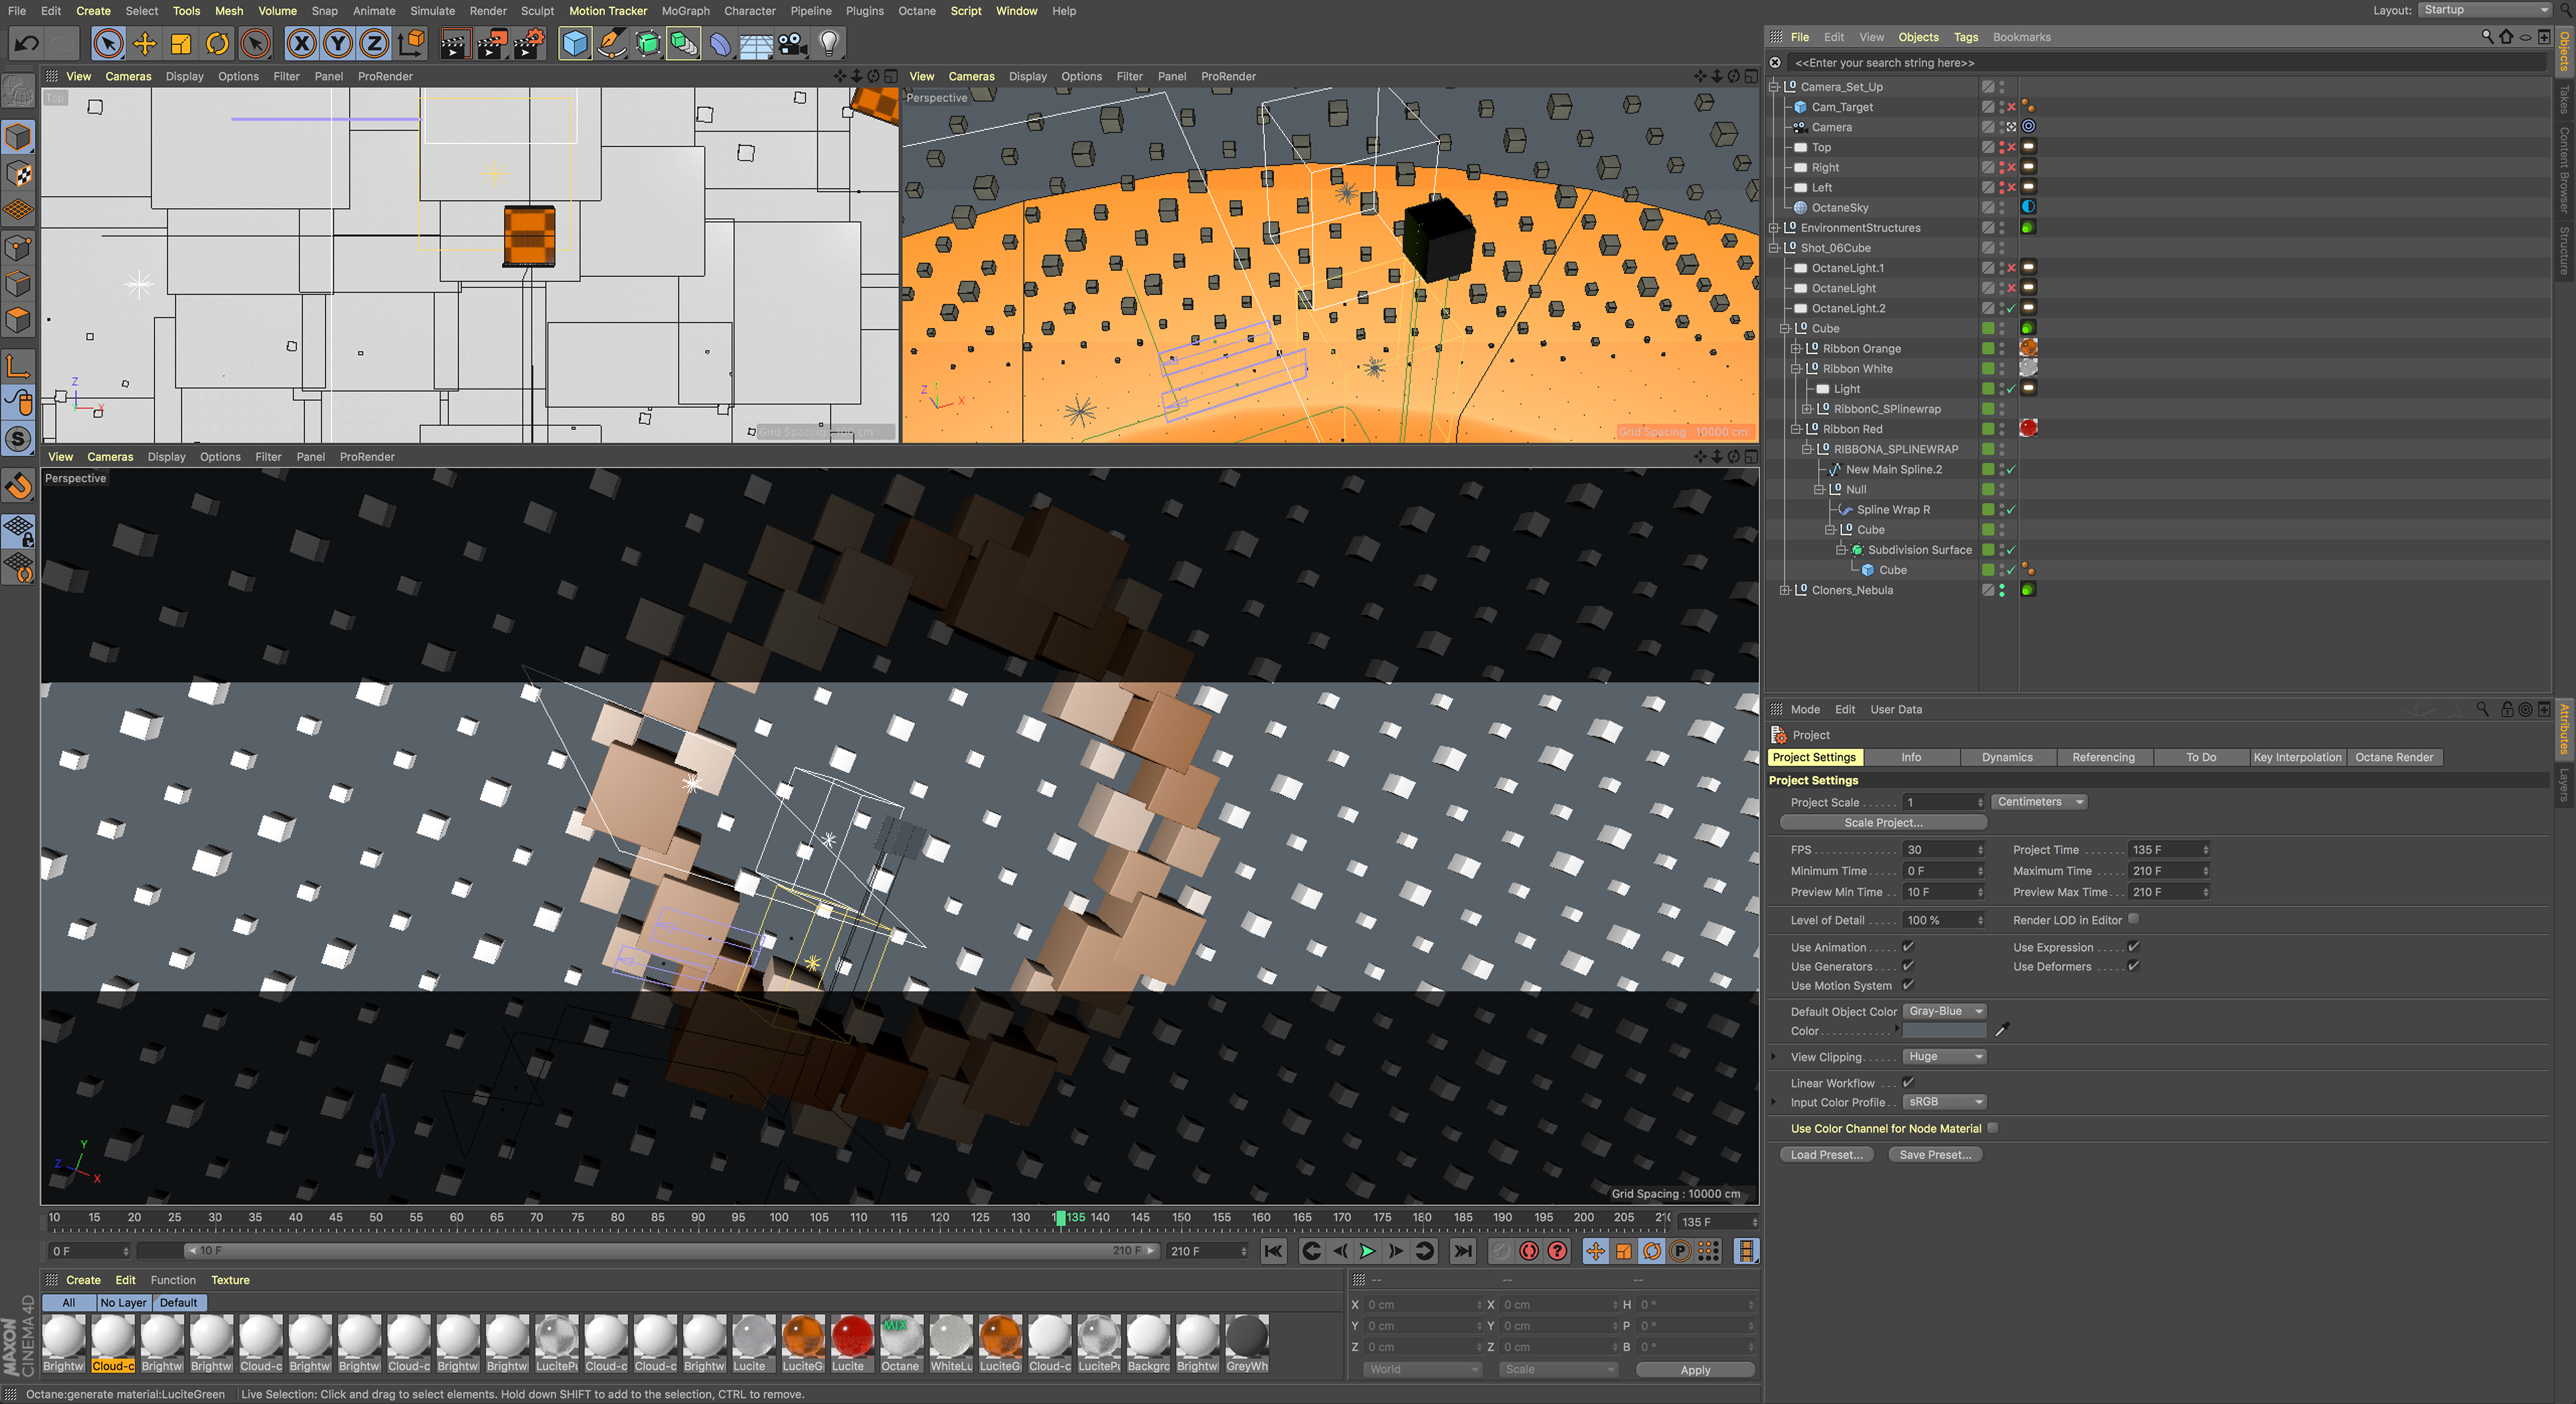Play the animation forward
Viewport: 2576px width, 1404px height.
tap(1367, 1251)
